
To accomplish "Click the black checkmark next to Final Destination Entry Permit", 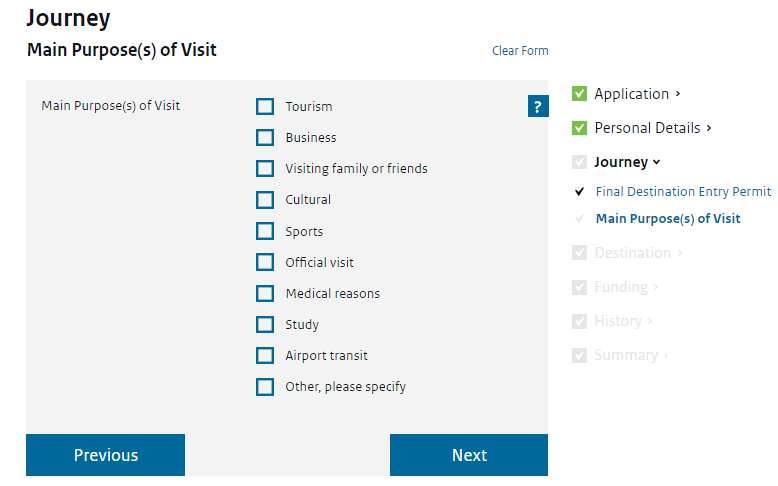I will tap(579, 191).
